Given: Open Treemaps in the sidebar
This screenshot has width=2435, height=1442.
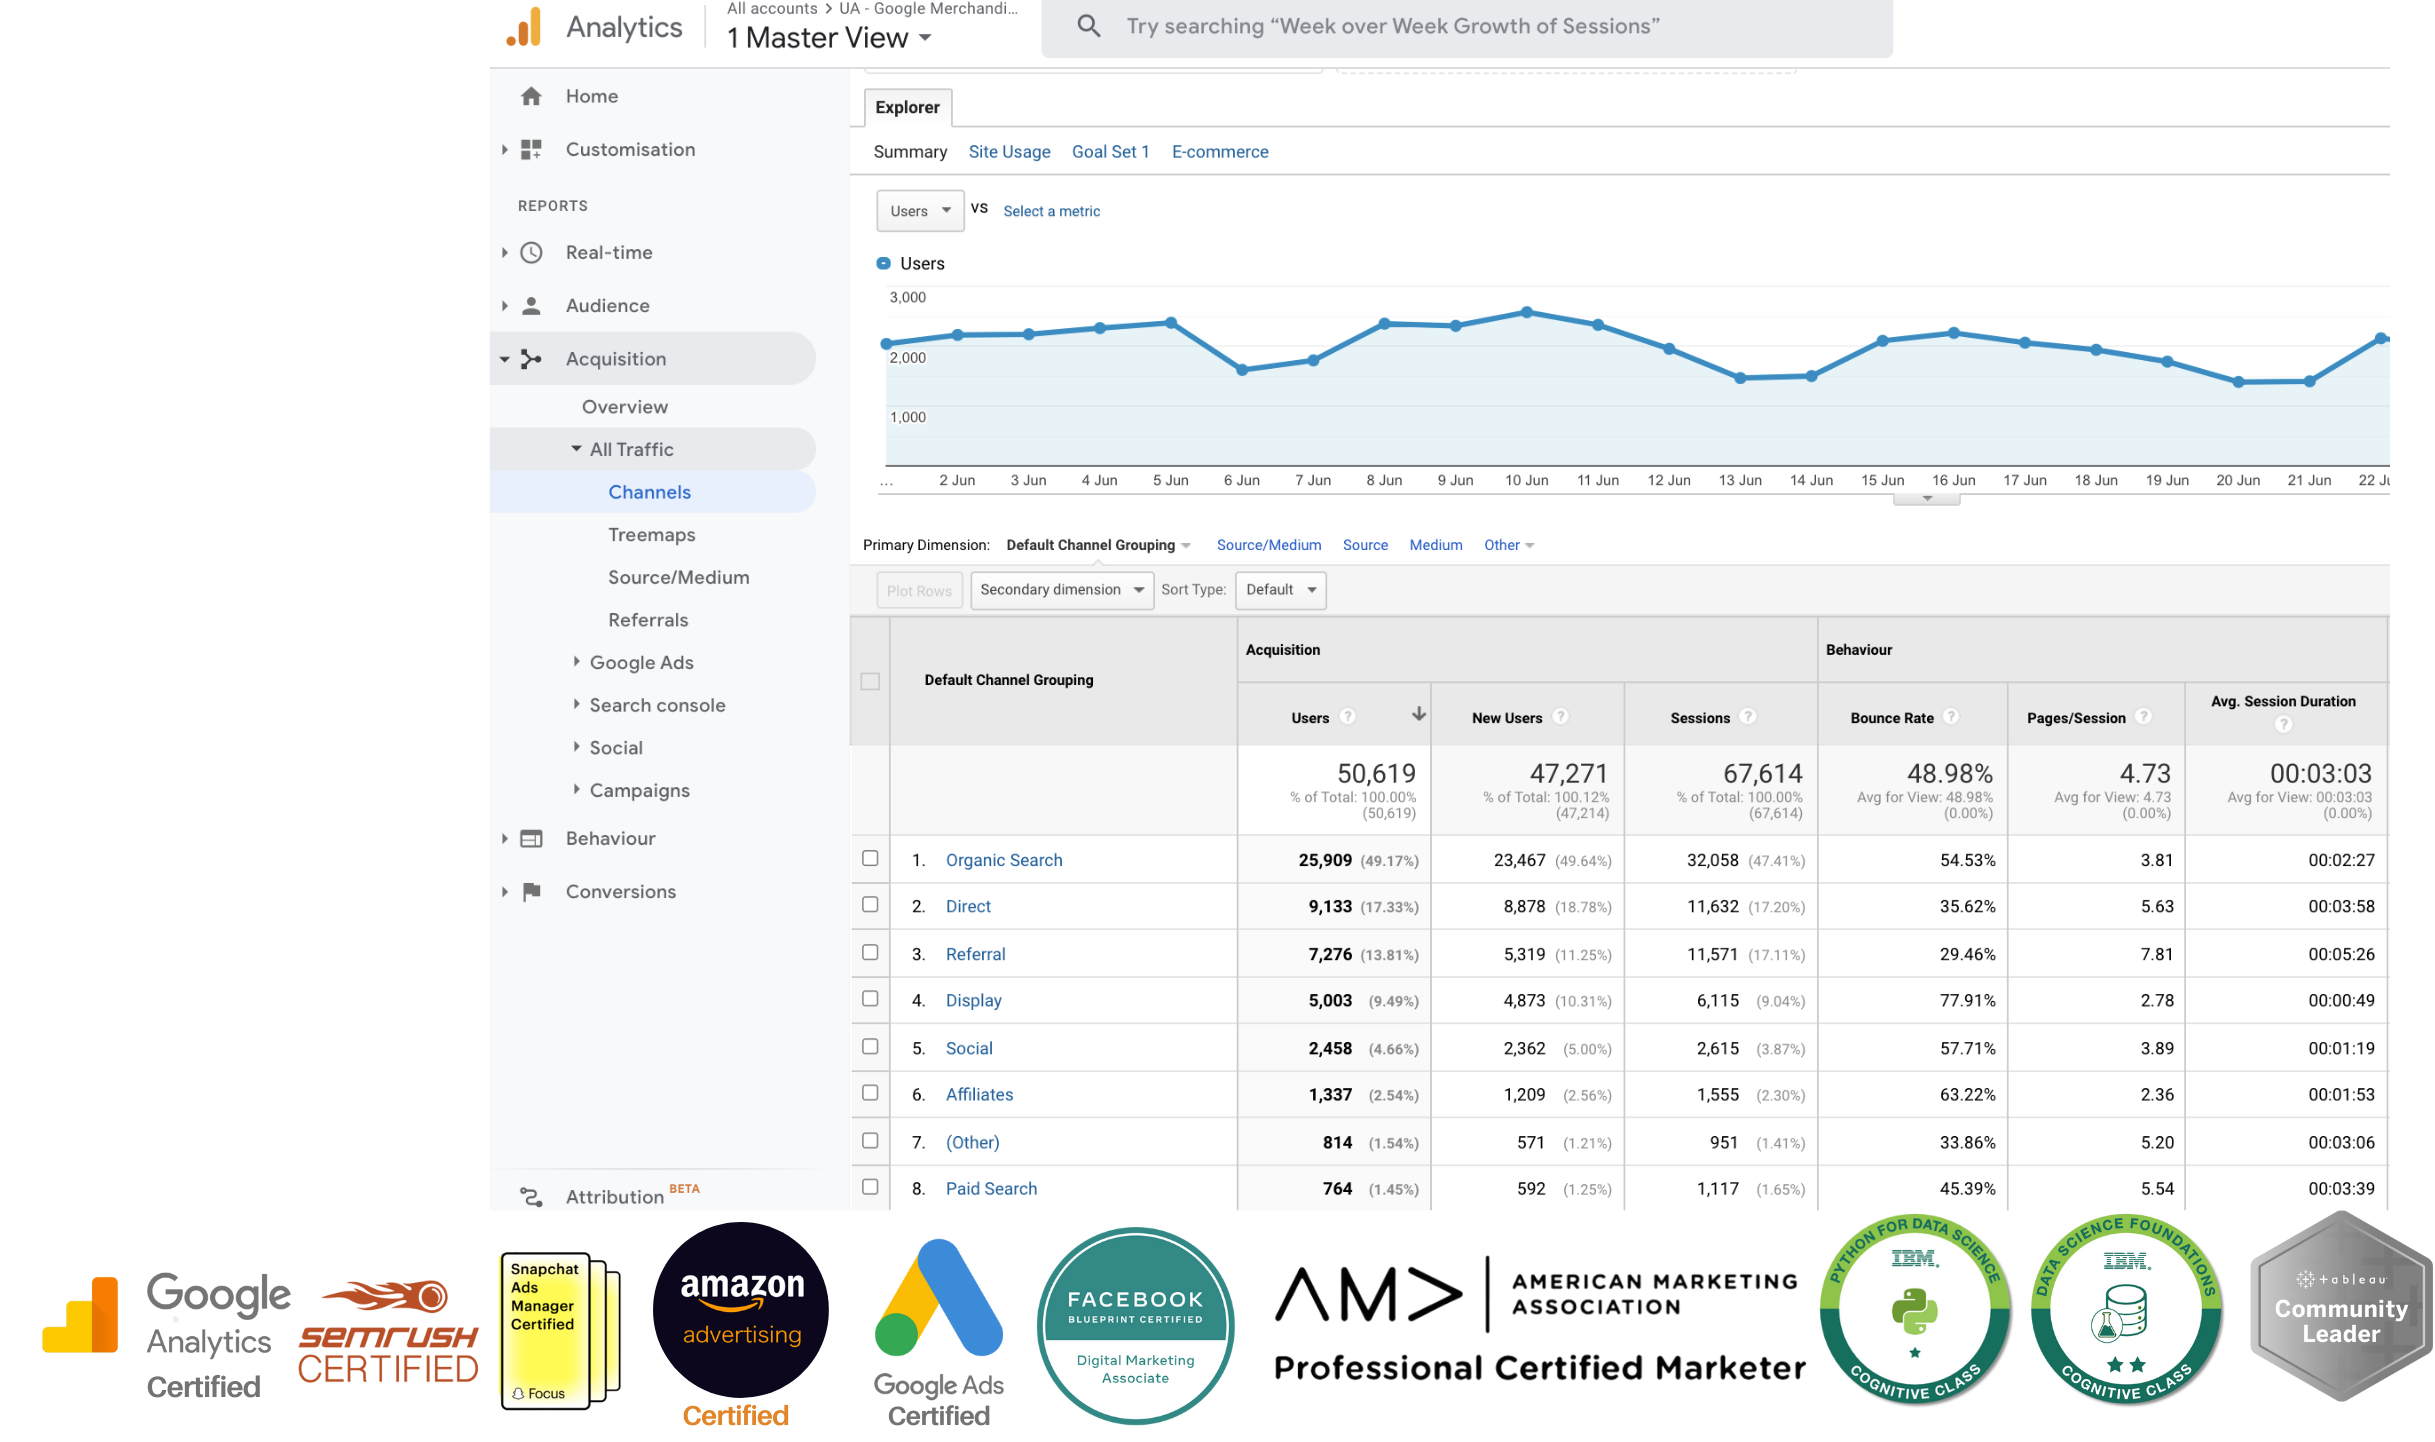Looking at the screenshot, I should coord(651,535).
